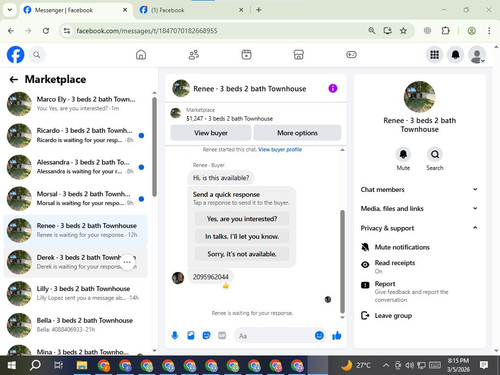This screenshot has width=500, height=375.
Task: Search in conversation via magnifier icon
Action: (435, 154)
